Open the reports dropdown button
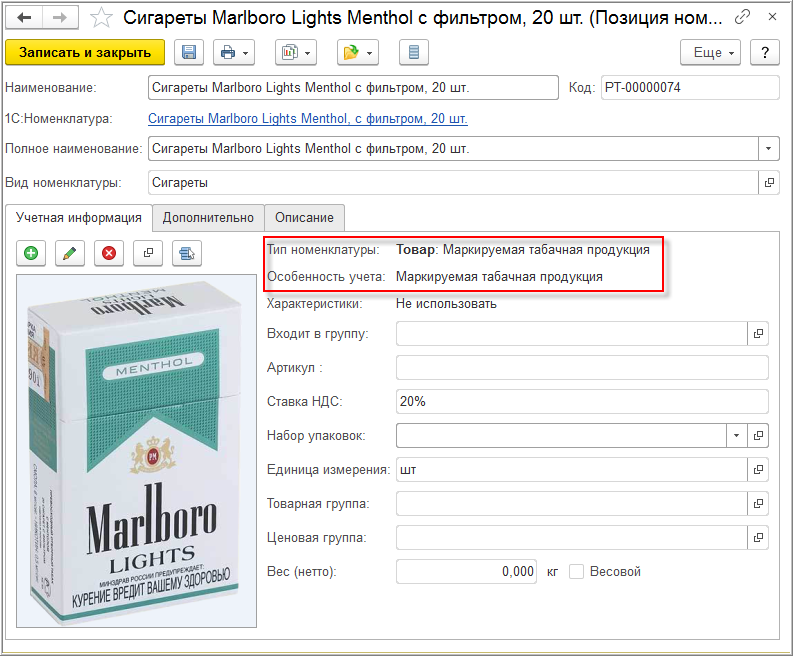Viewport: 793px width, 656px height. 296,52
